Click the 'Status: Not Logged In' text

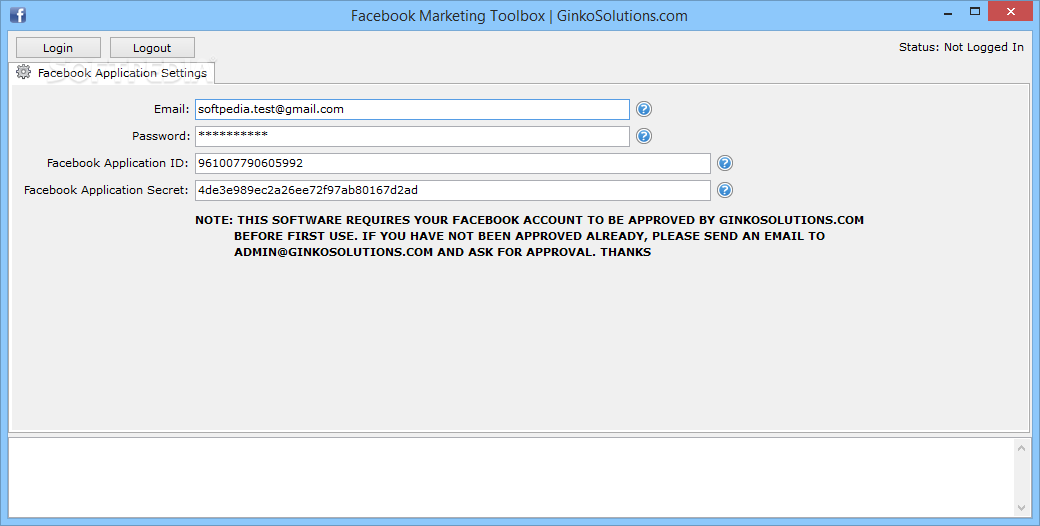point(961,47)
